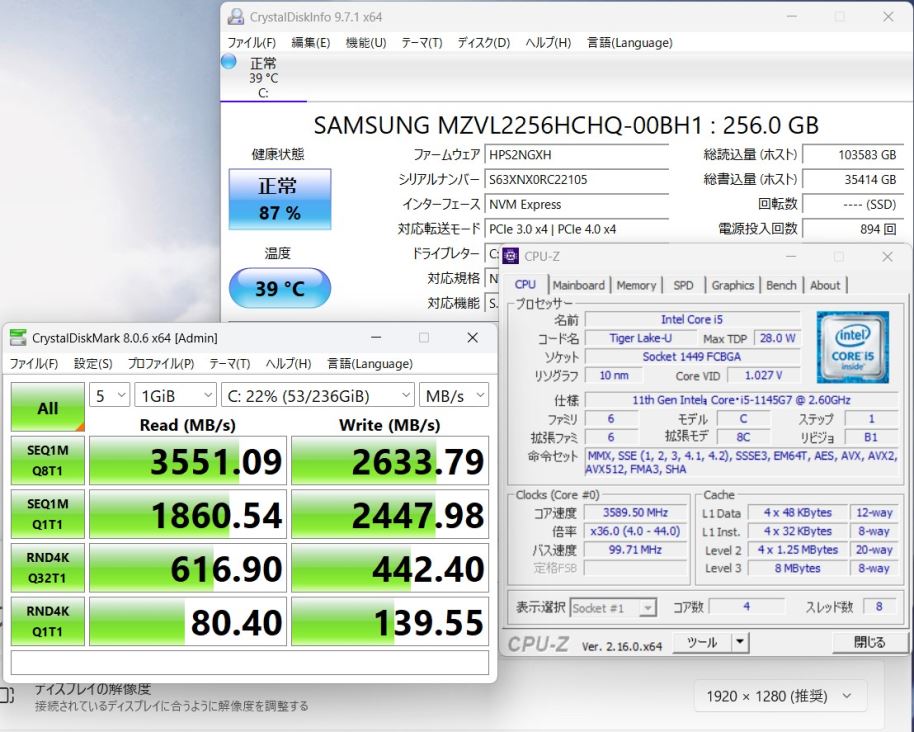Open 言語(Language) menu in CrystalDiskInfo

(630, 43)
